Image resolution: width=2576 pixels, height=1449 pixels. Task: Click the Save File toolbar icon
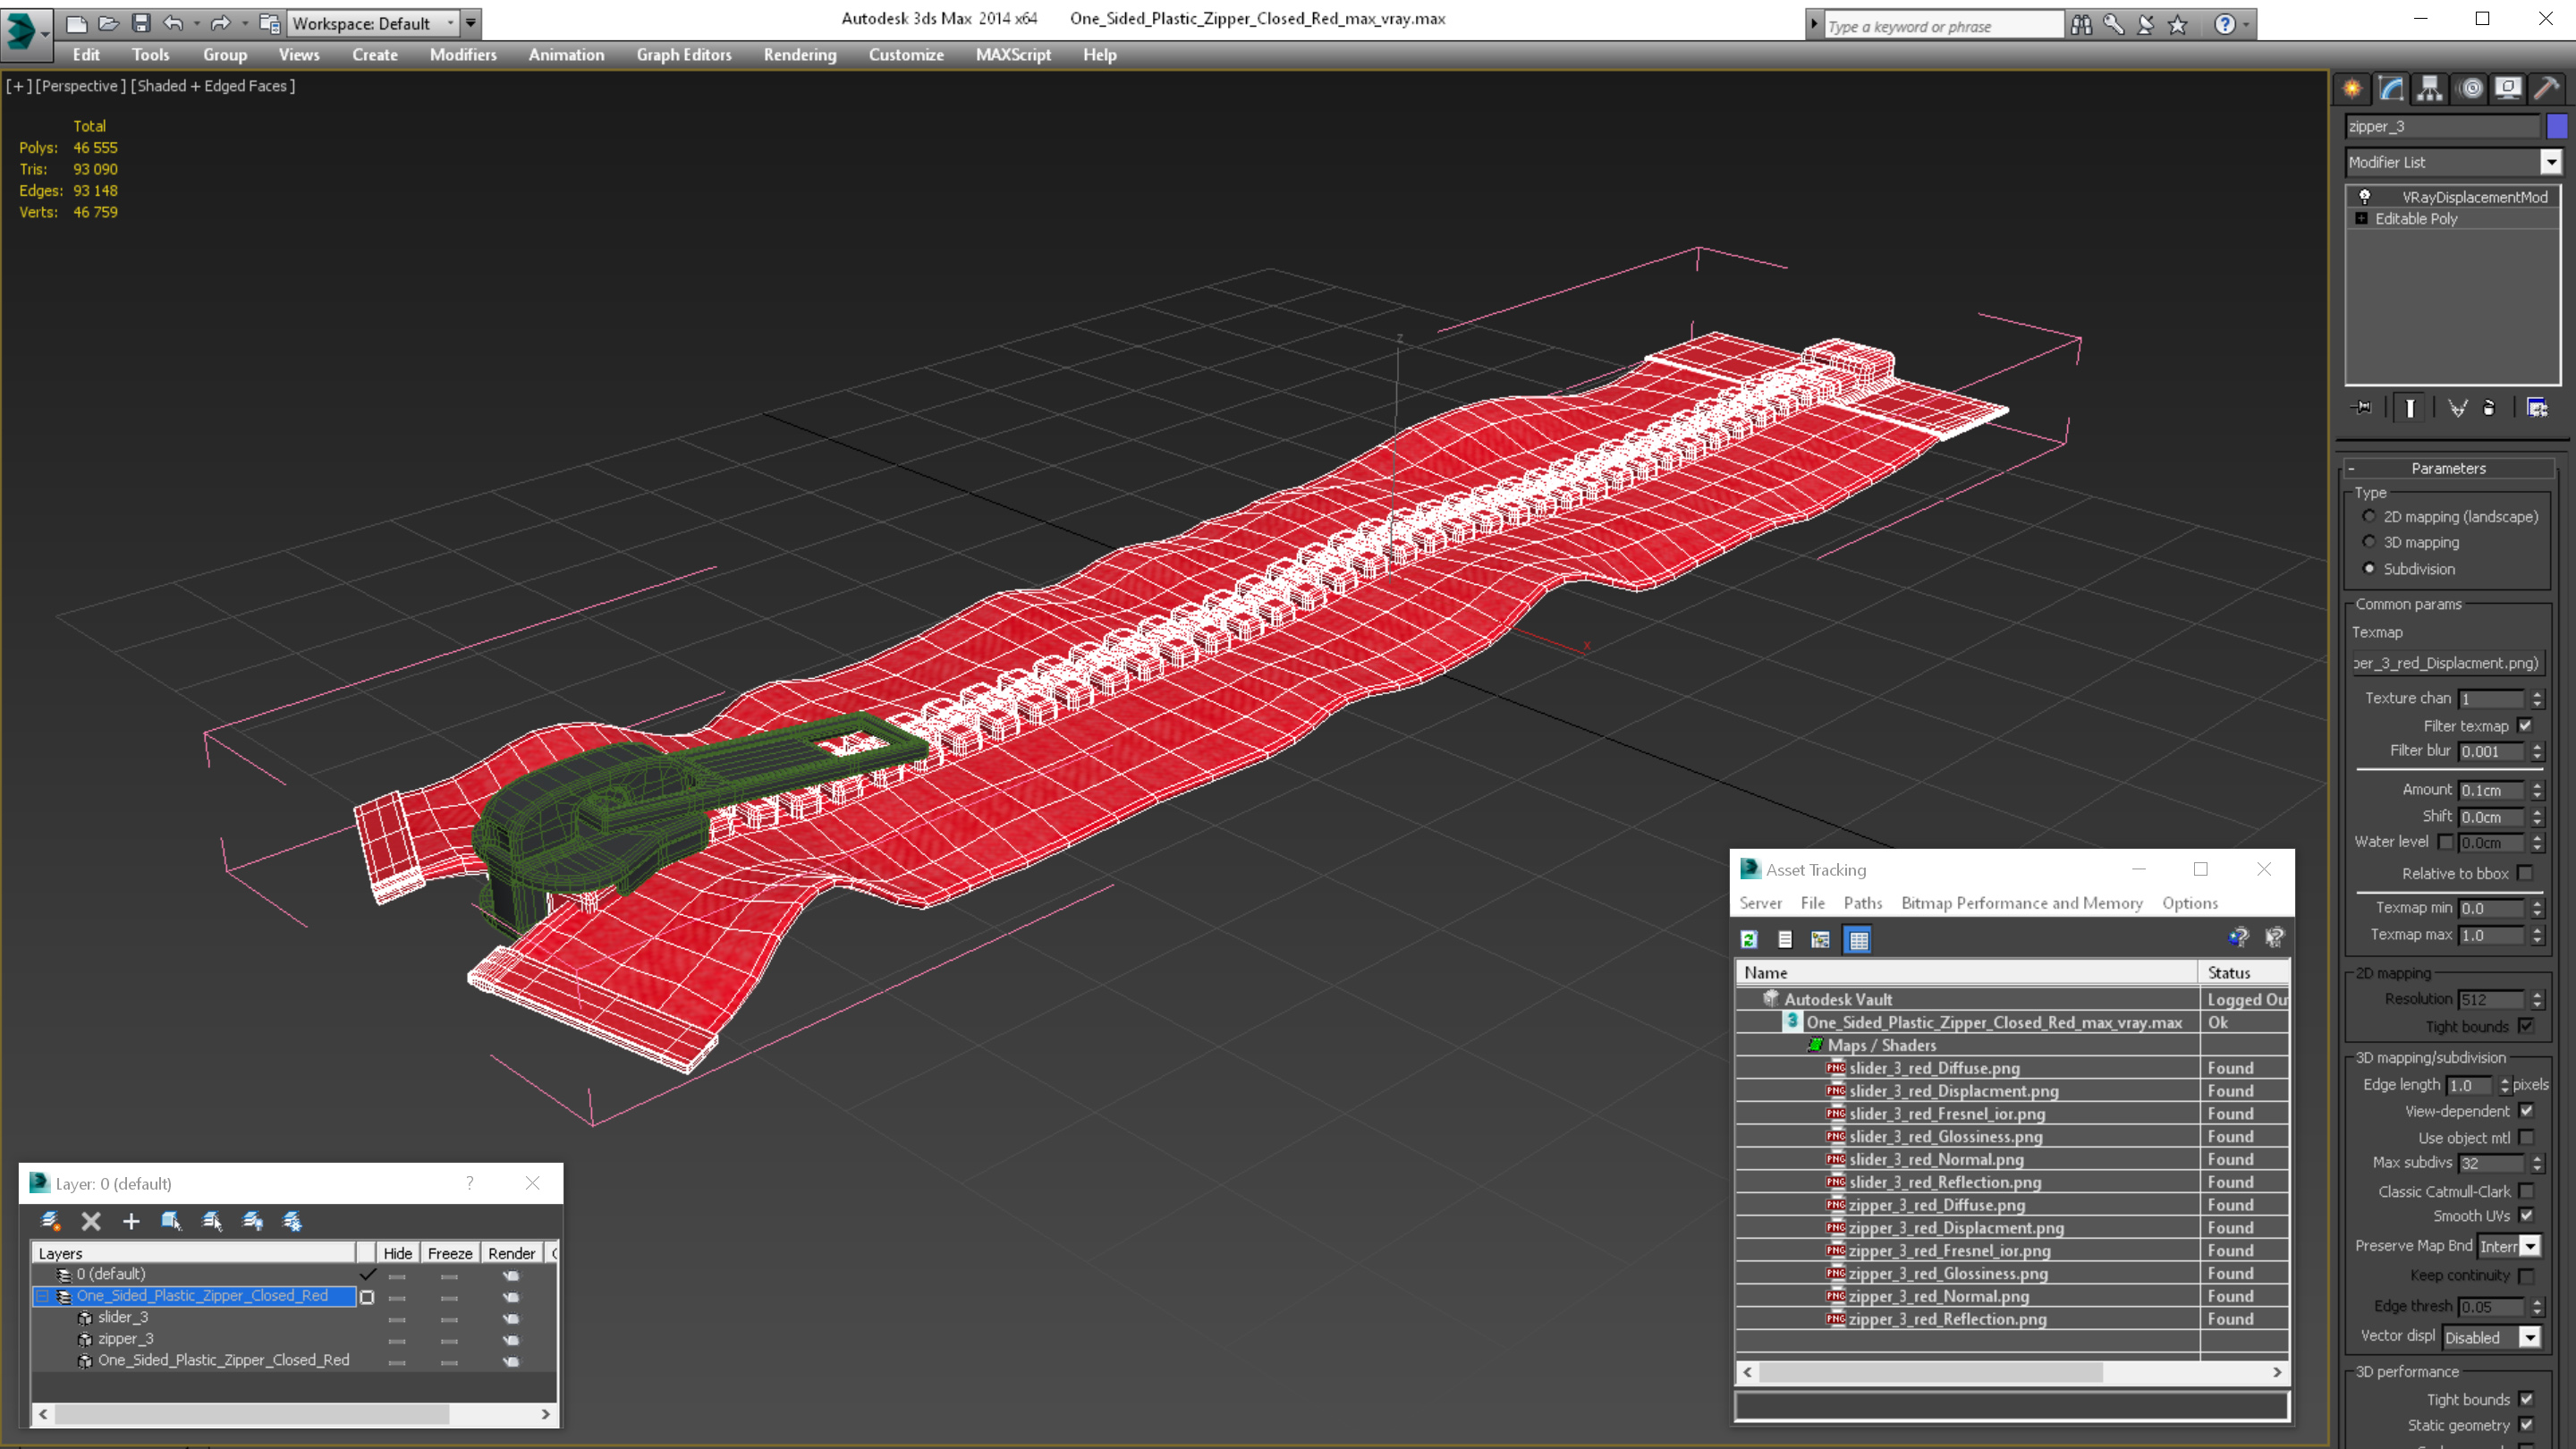pyautogui.click(x=141, y=23)
